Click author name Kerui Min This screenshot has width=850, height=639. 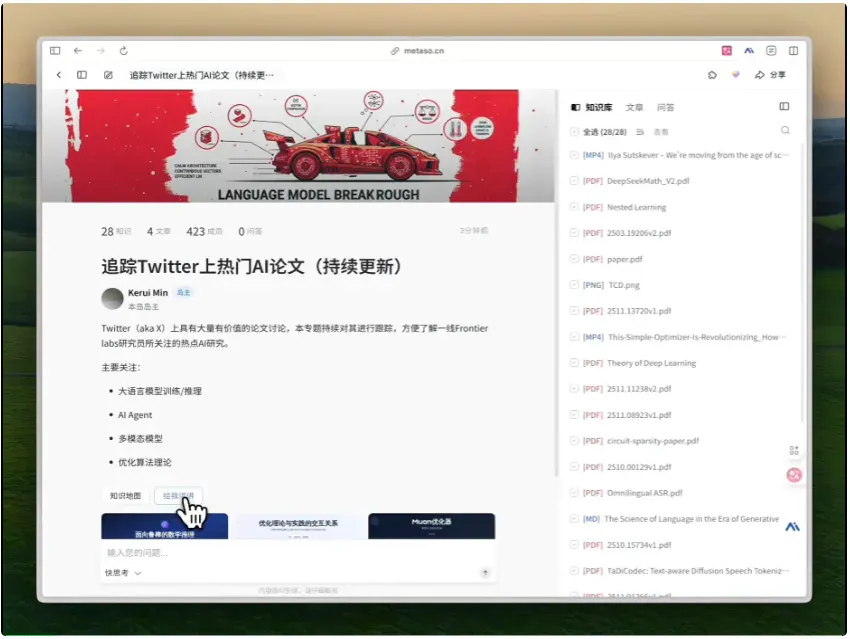point(148,293)
